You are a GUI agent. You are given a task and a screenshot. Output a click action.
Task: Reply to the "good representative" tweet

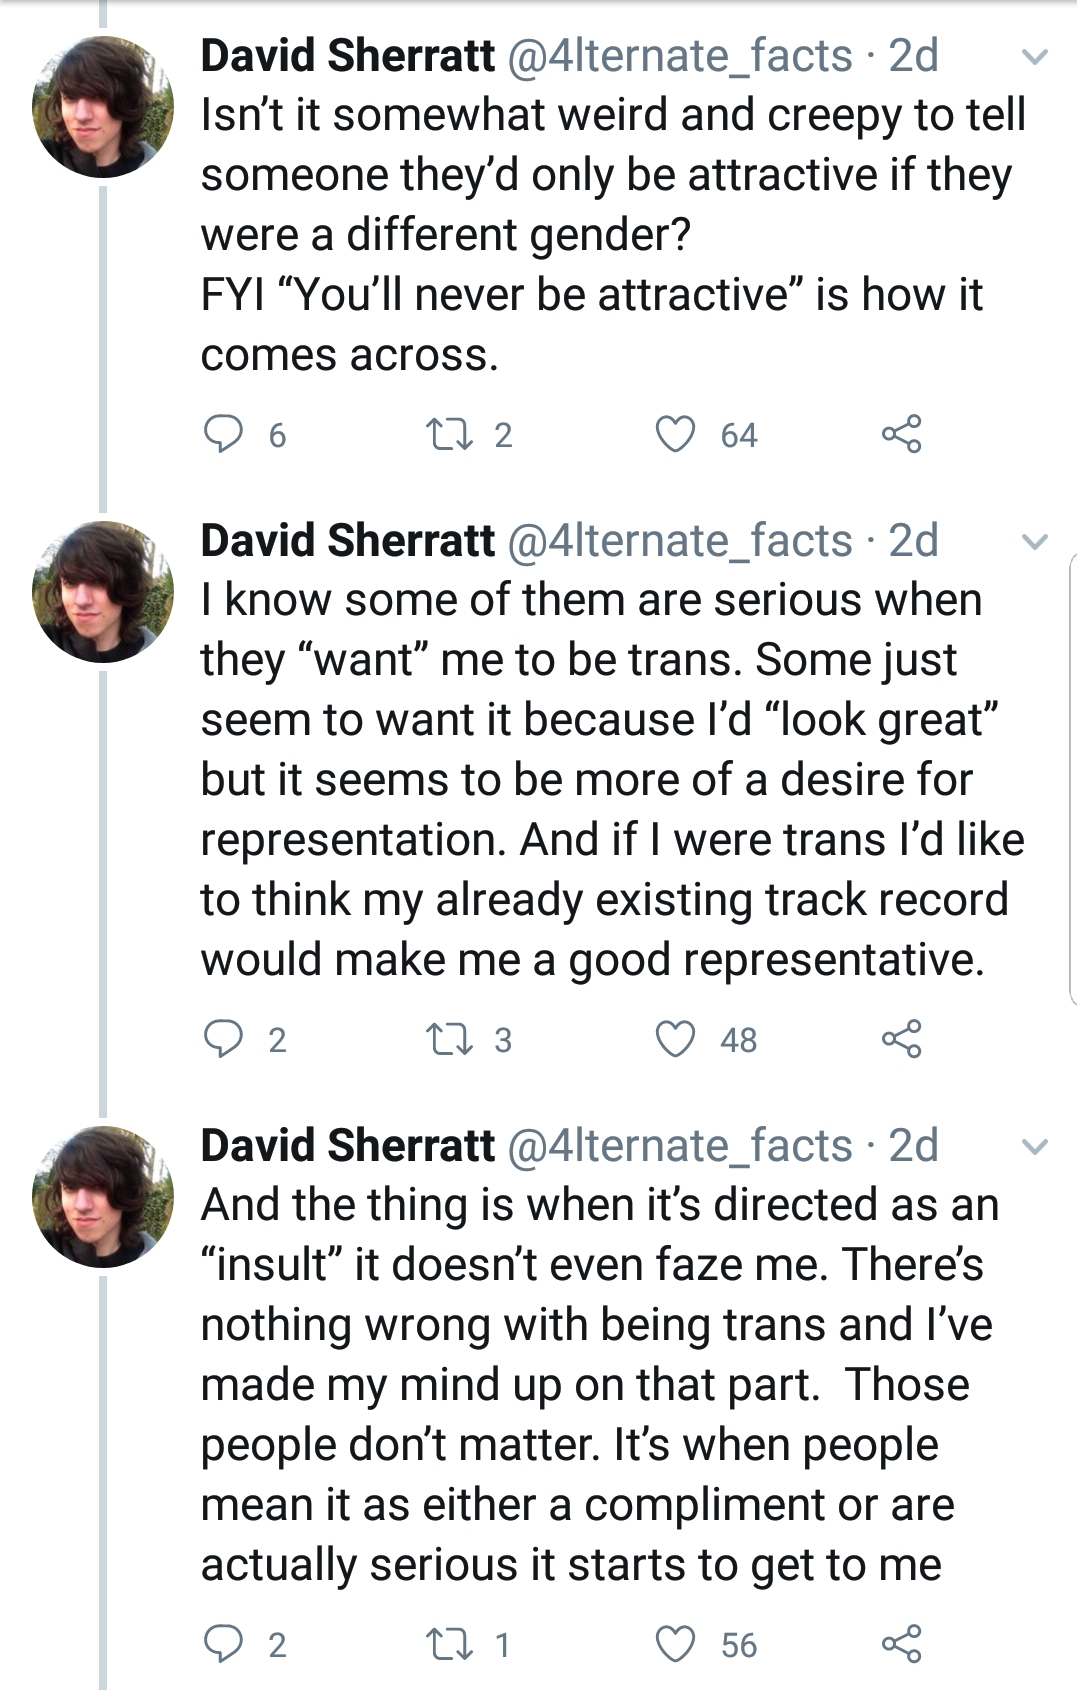223,1039
